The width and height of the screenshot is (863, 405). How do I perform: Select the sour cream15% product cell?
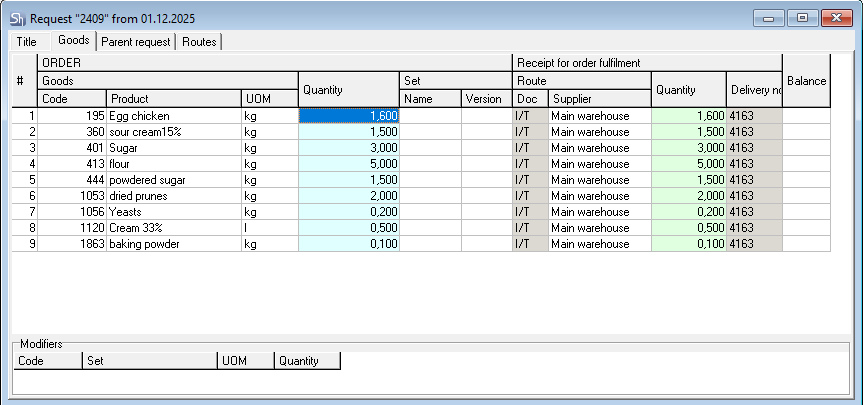coord(173,132)
